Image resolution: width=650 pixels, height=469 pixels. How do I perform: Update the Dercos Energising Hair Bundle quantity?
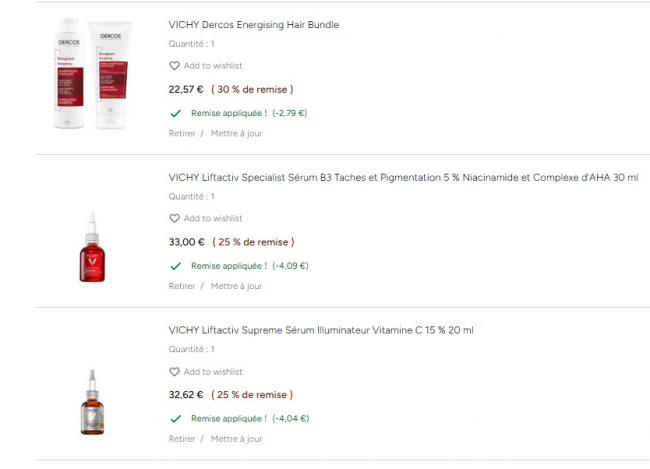click(x=236, y=134)
